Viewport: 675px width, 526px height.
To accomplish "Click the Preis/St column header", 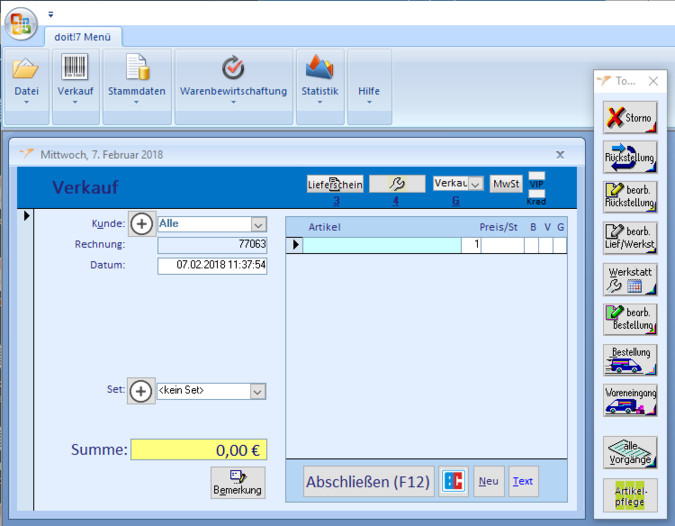I will [499, 227].
